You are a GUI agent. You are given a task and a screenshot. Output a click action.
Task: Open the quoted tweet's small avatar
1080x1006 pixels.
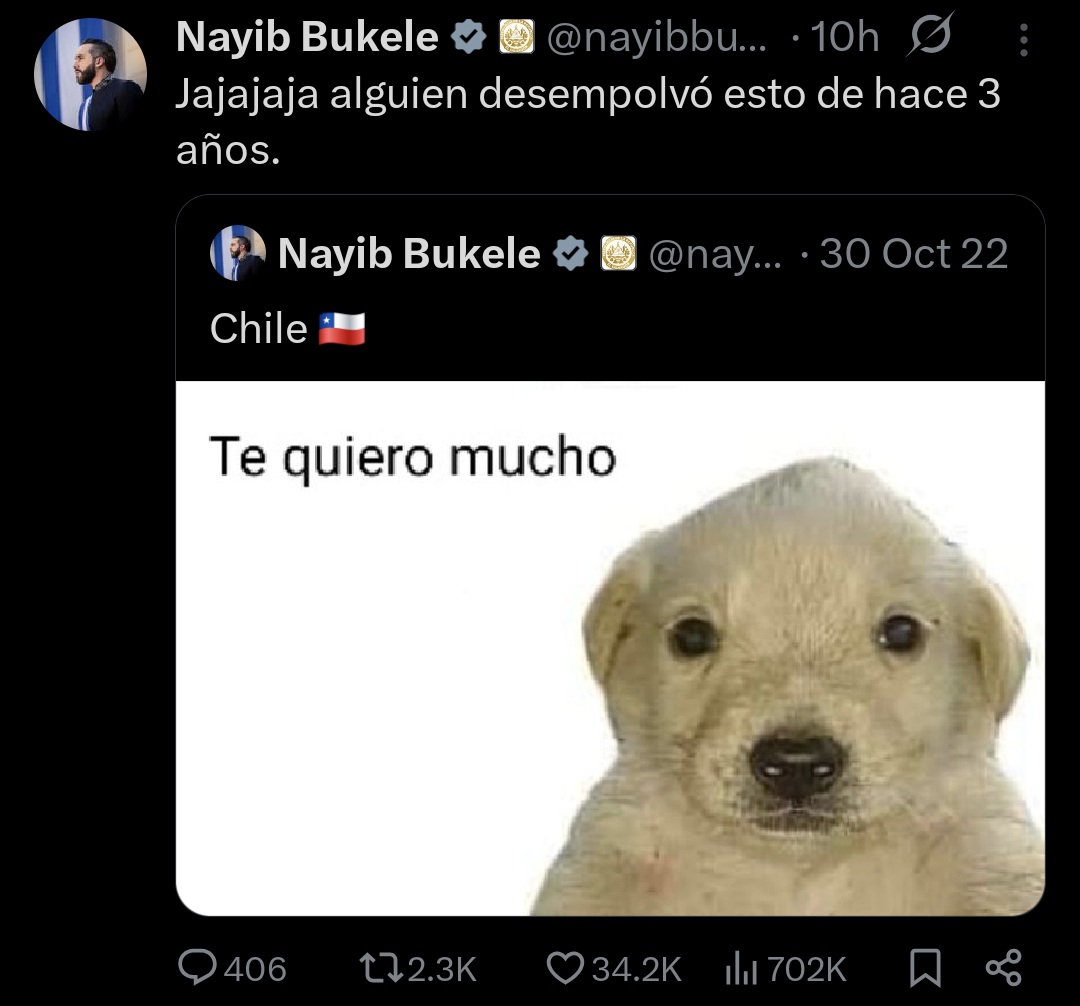point(238,253)
